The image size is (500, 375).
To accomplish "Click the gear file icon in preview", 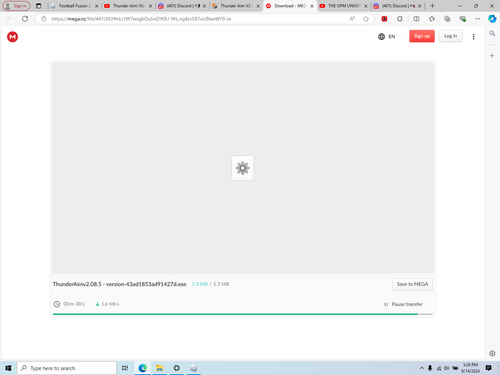I will click(243, 168).
